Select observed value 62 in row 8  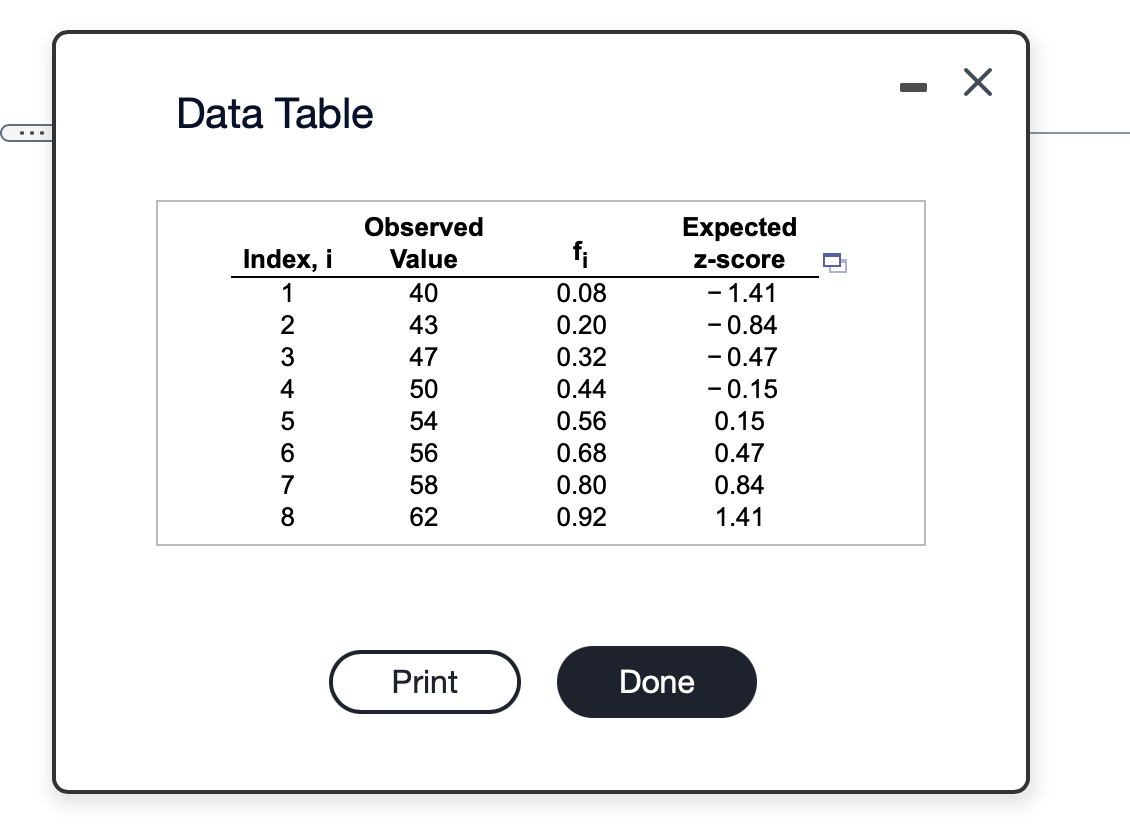pos(423,517)
